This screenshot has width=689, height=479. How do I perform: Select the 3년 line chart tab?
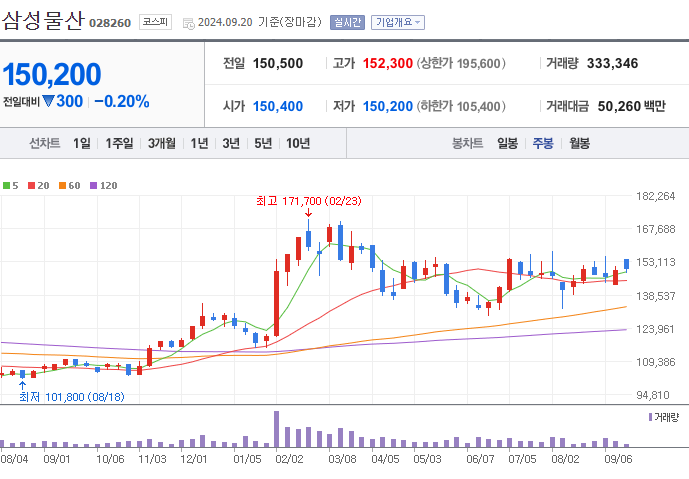231,143
